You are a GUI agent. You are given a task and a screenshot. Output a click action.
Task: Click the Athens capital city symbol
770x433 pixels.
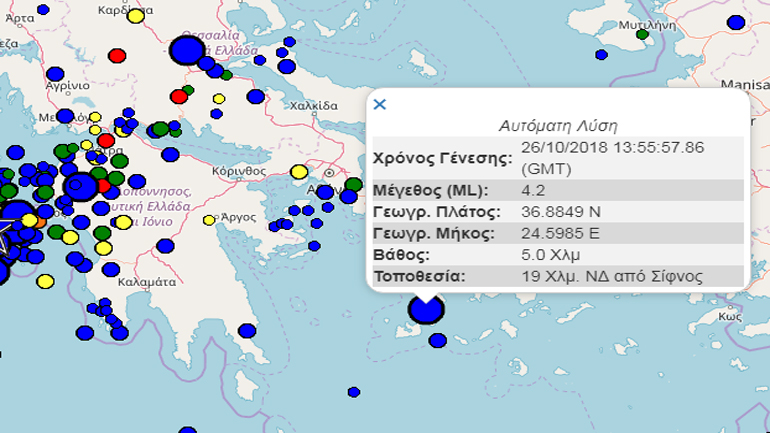[329, 173]
